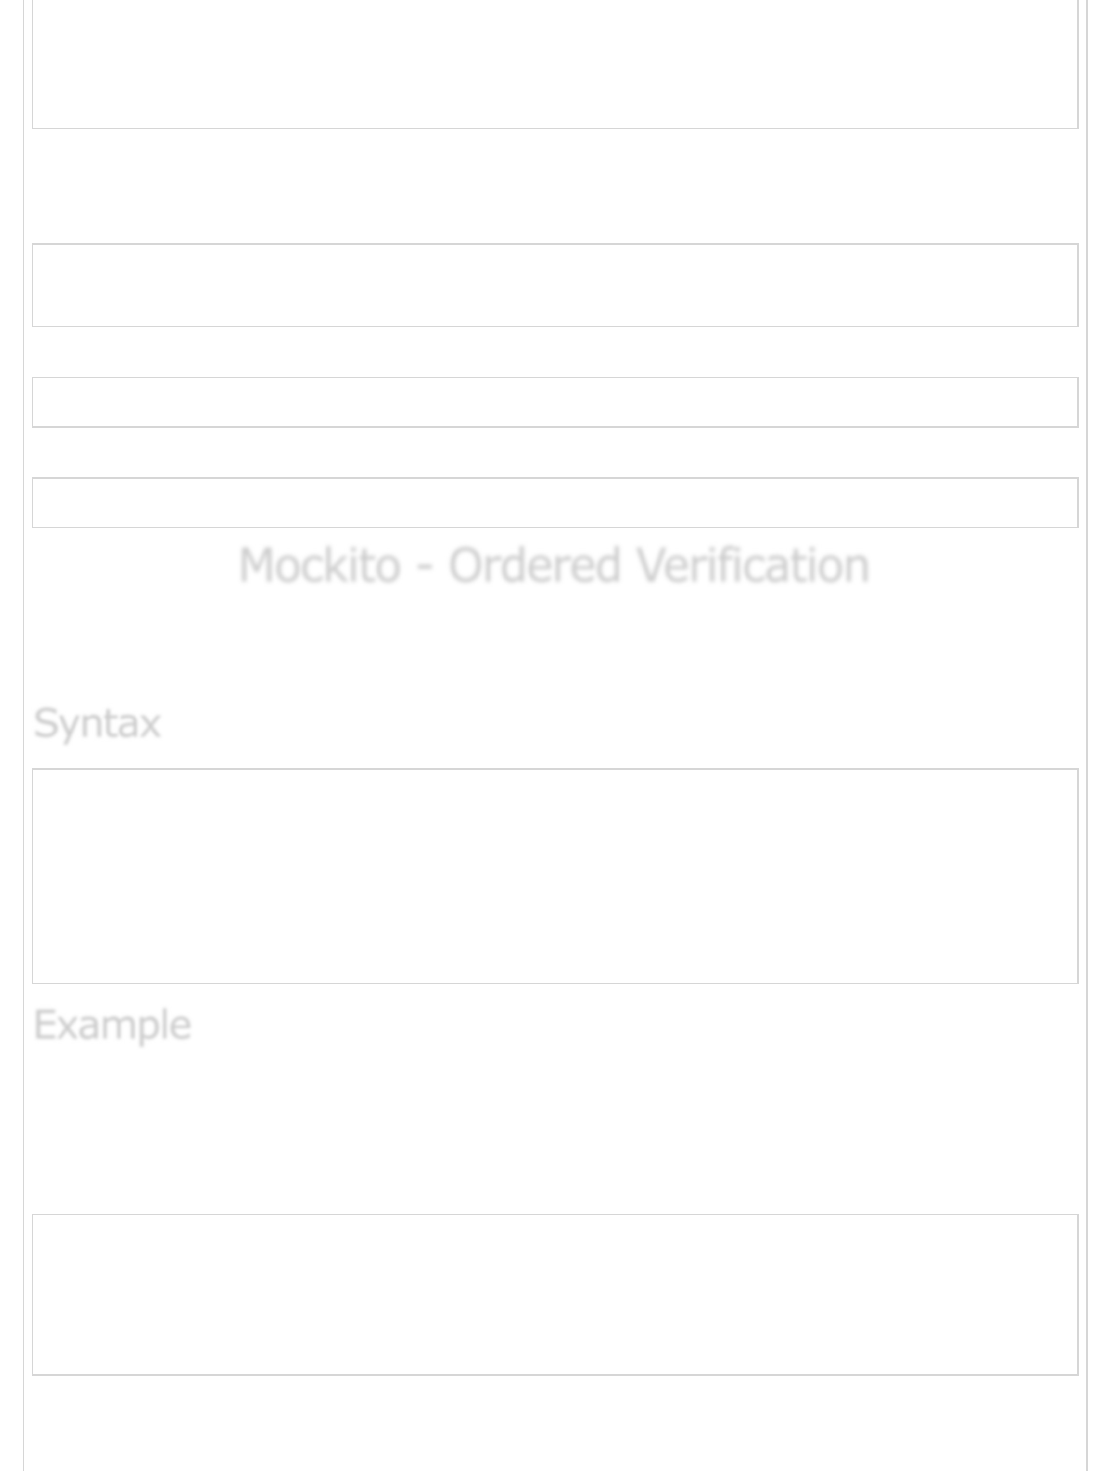Click the thin empty box directly above the title

point(555,502)
